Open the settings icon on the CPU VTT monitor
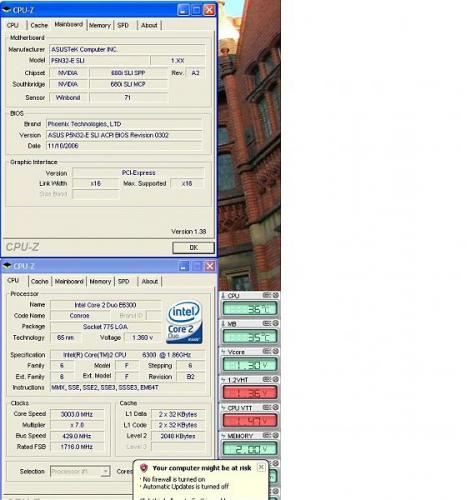Viewport: 471px width, 500px height. [266, 407]
